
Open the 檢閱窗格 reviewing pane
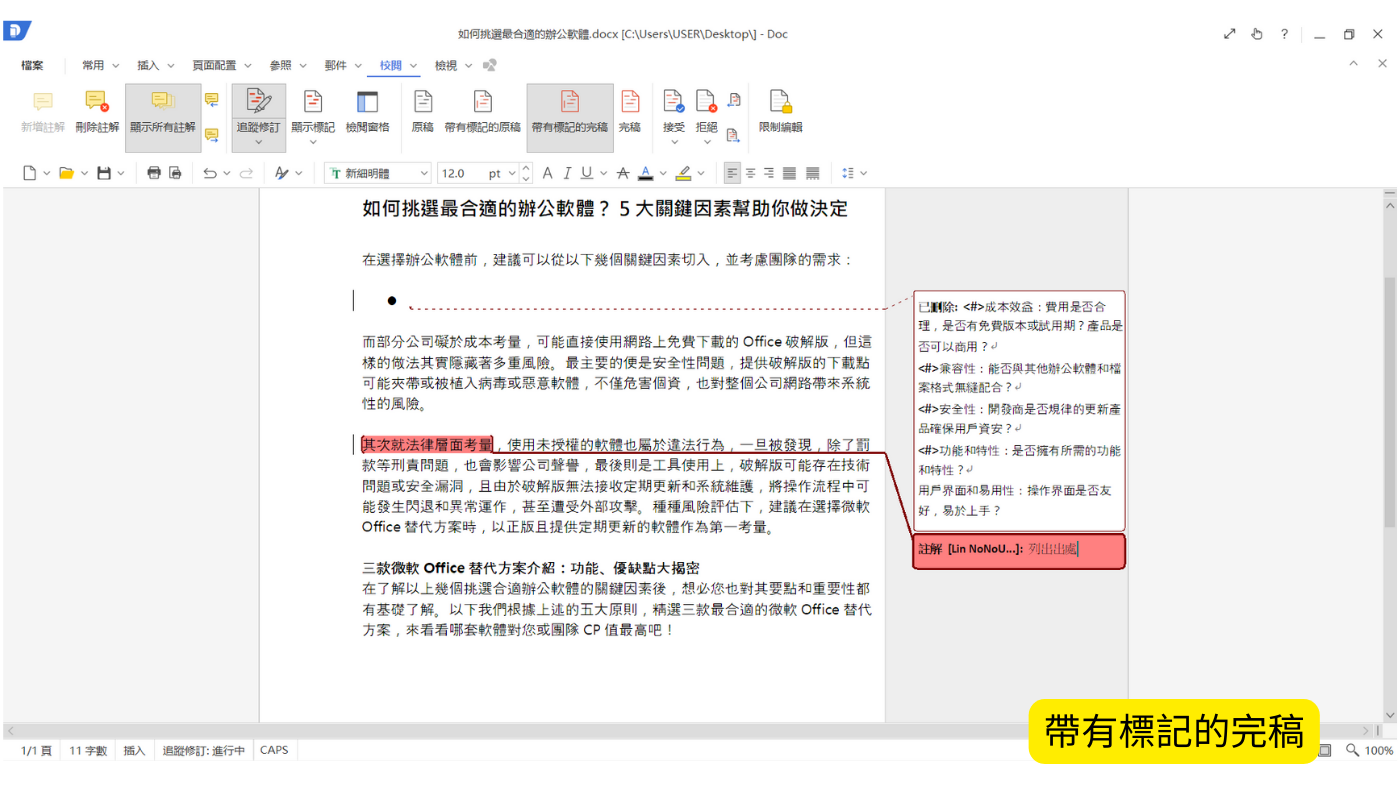click(x=367, y=111)
